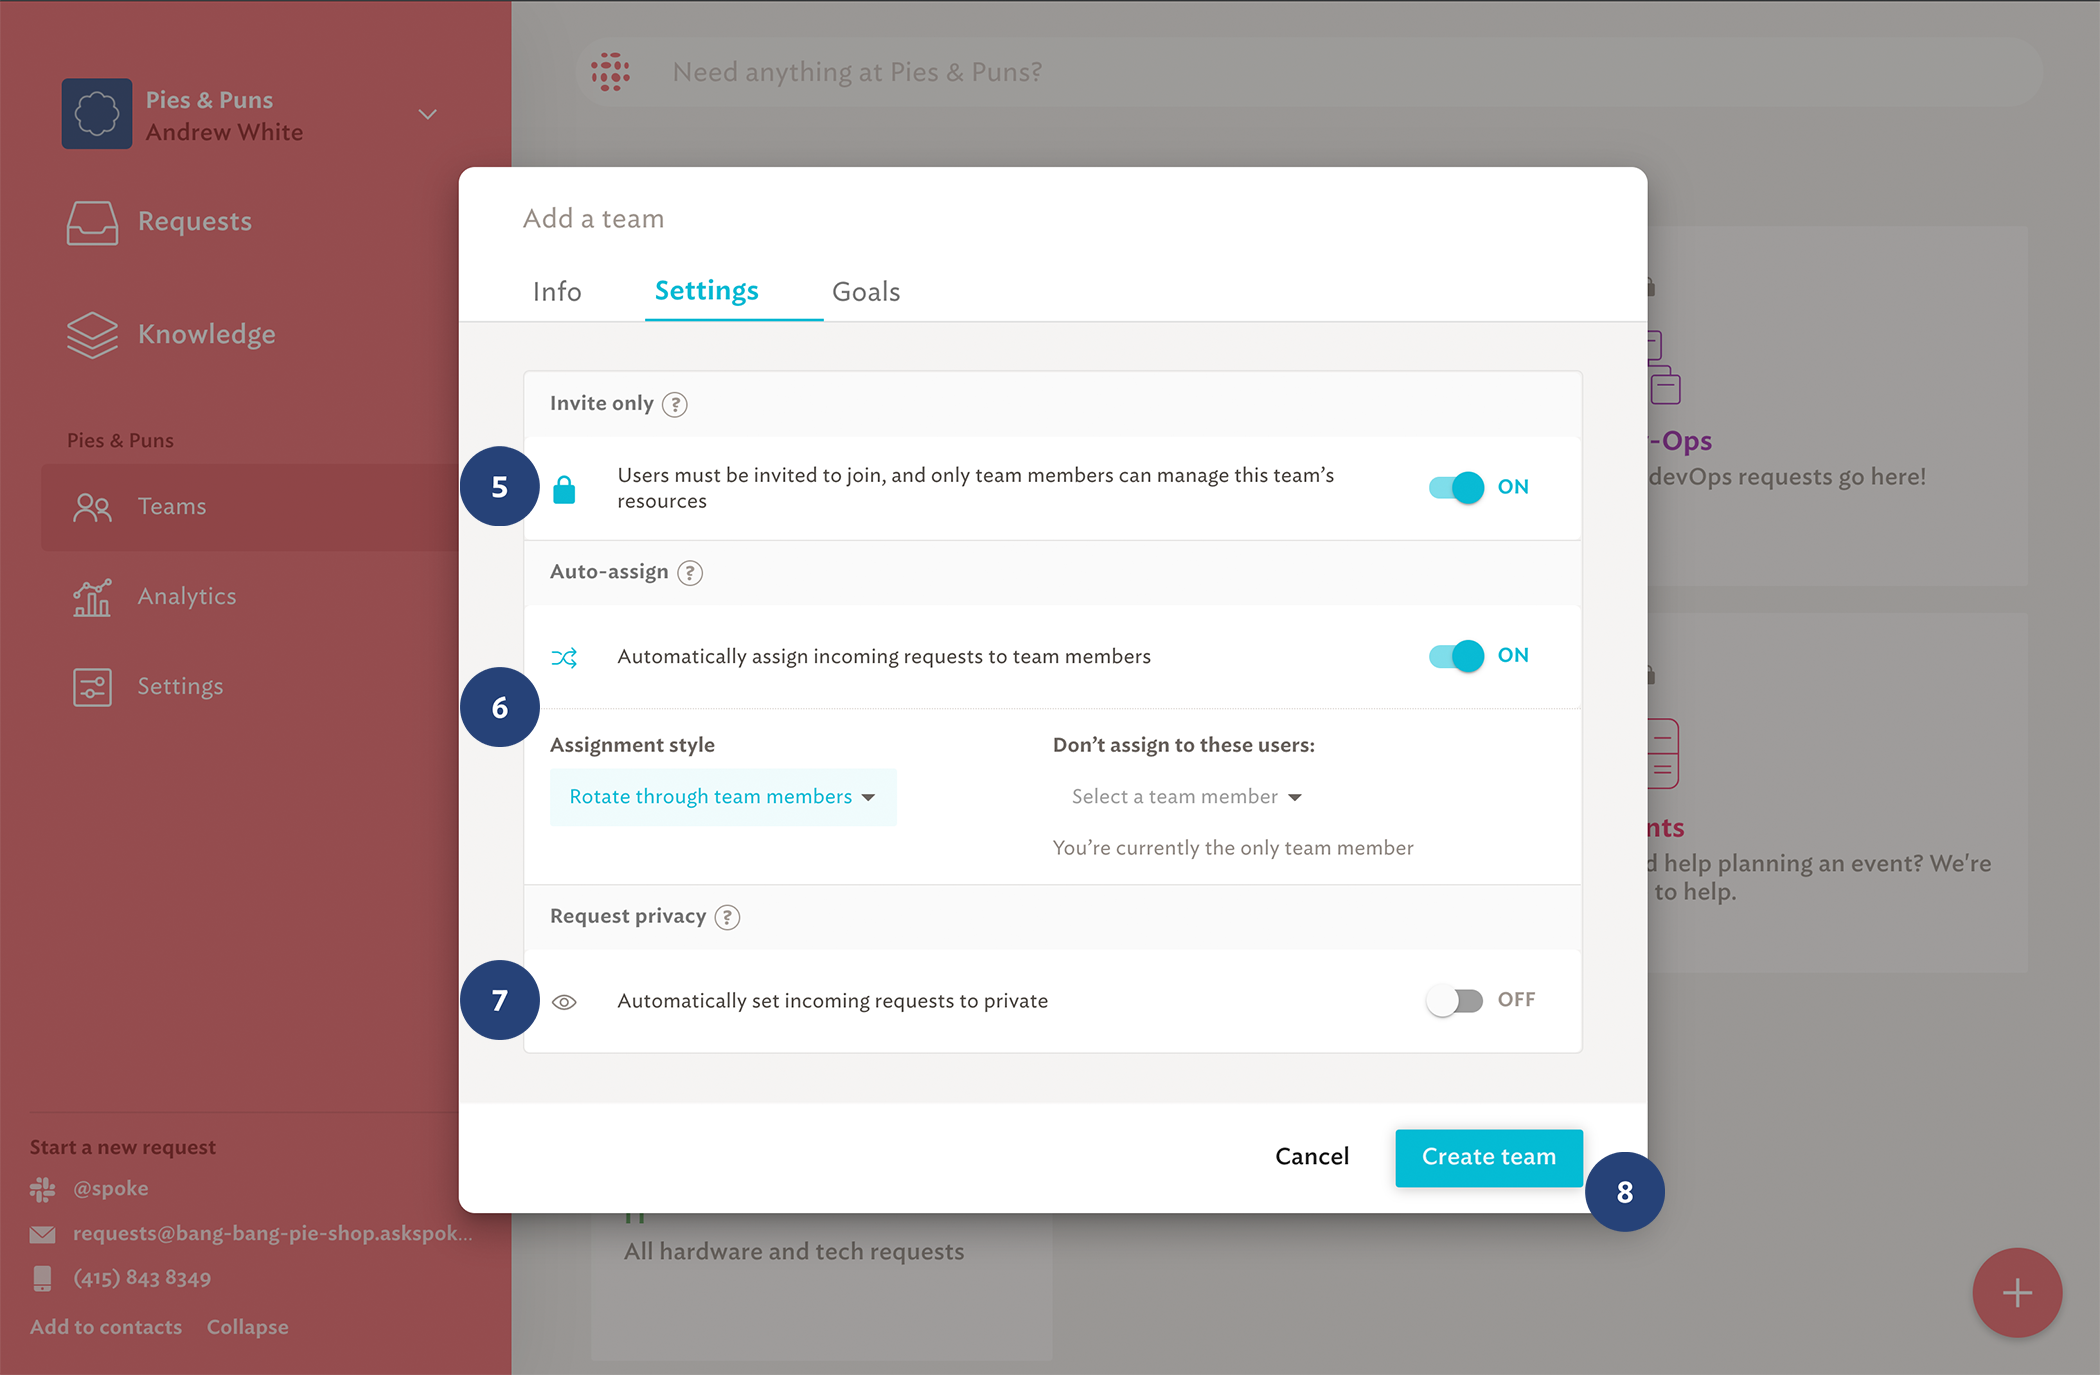Select the Settings tab in Add a team

(707, 291)
